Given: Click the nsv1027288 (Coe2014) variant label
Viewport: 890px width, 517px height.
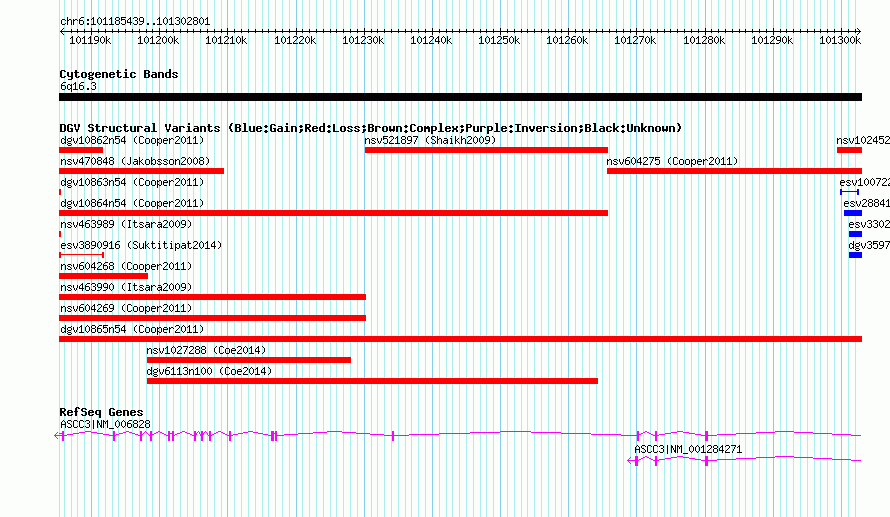Looking at the screenshot, I should click(x=206, y=350).
